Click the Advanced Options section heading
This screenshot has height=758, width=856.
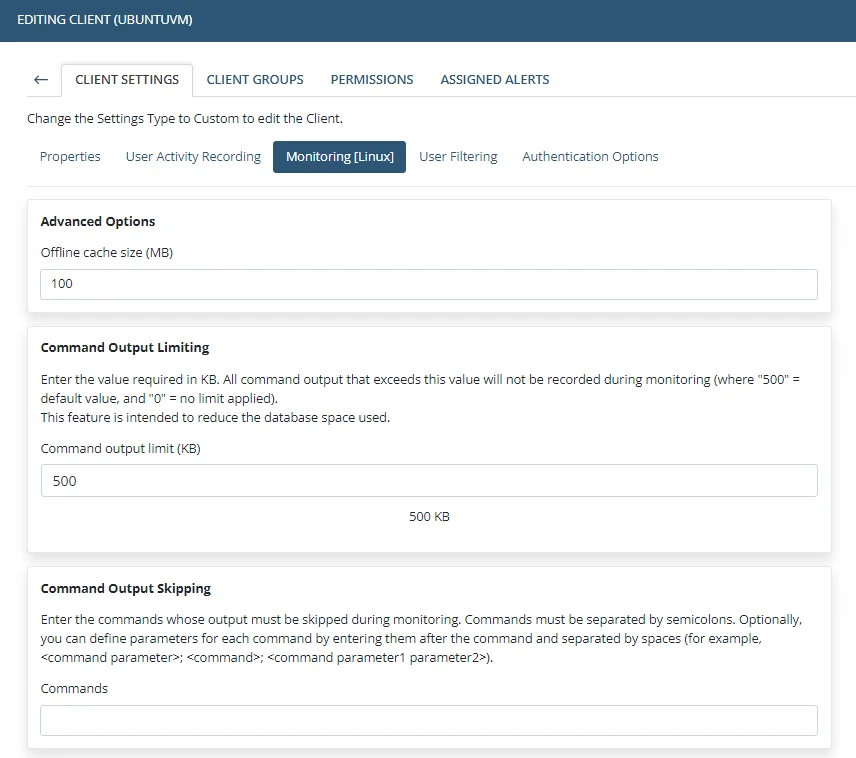coord(98,222)
